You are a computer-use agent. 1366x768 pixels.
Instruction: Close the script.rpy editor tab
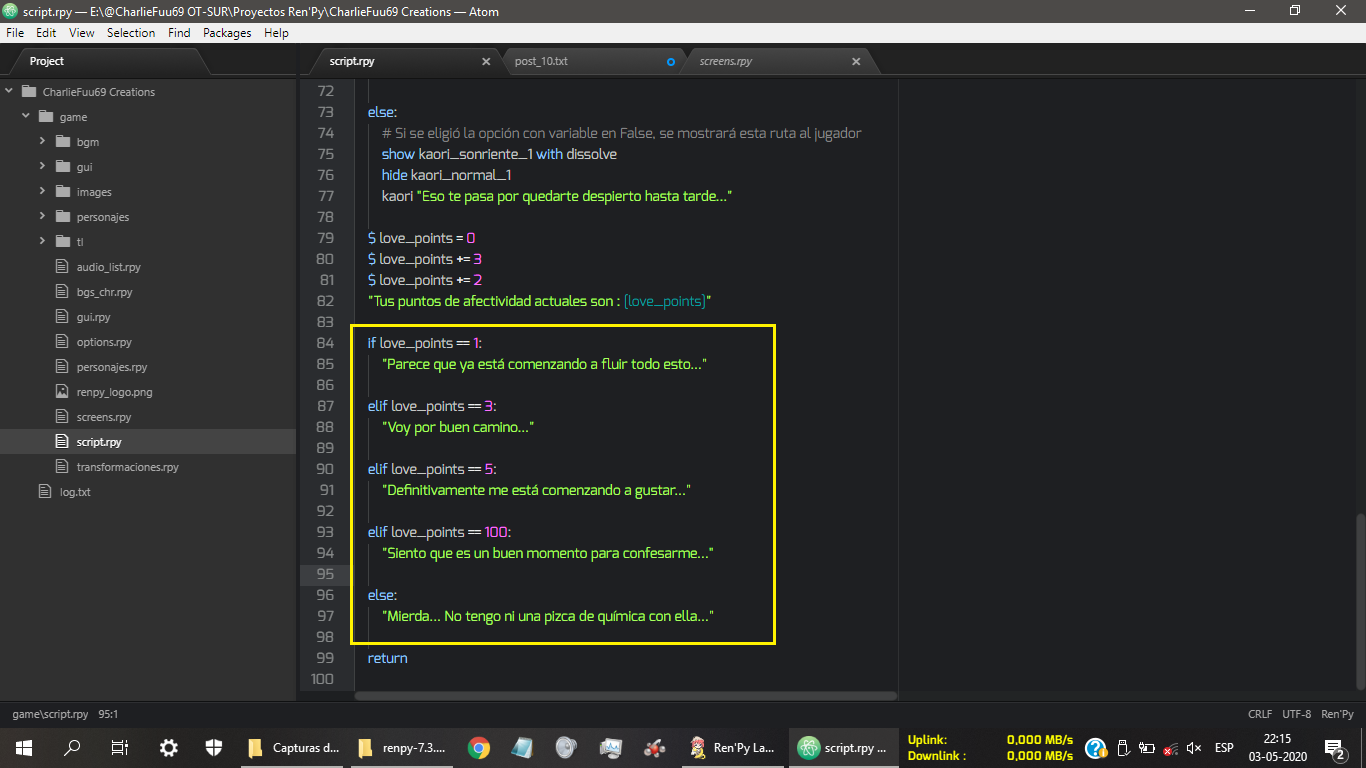(x=486, y=62)
